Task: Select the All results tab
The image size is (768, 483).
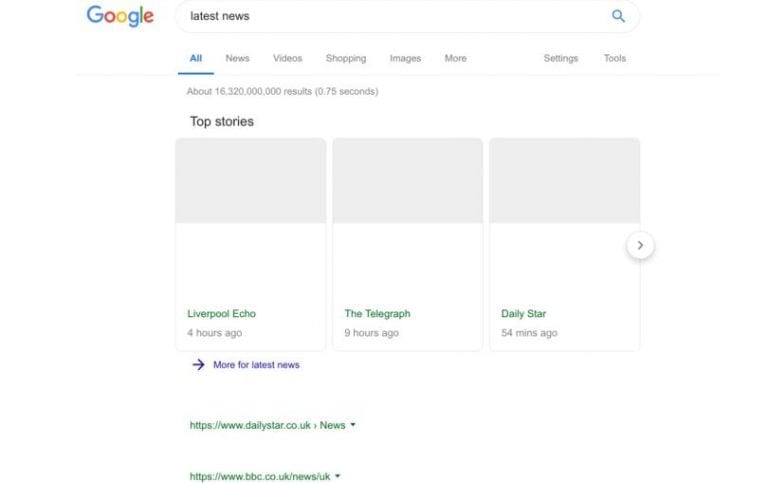Action: (196, 58)
